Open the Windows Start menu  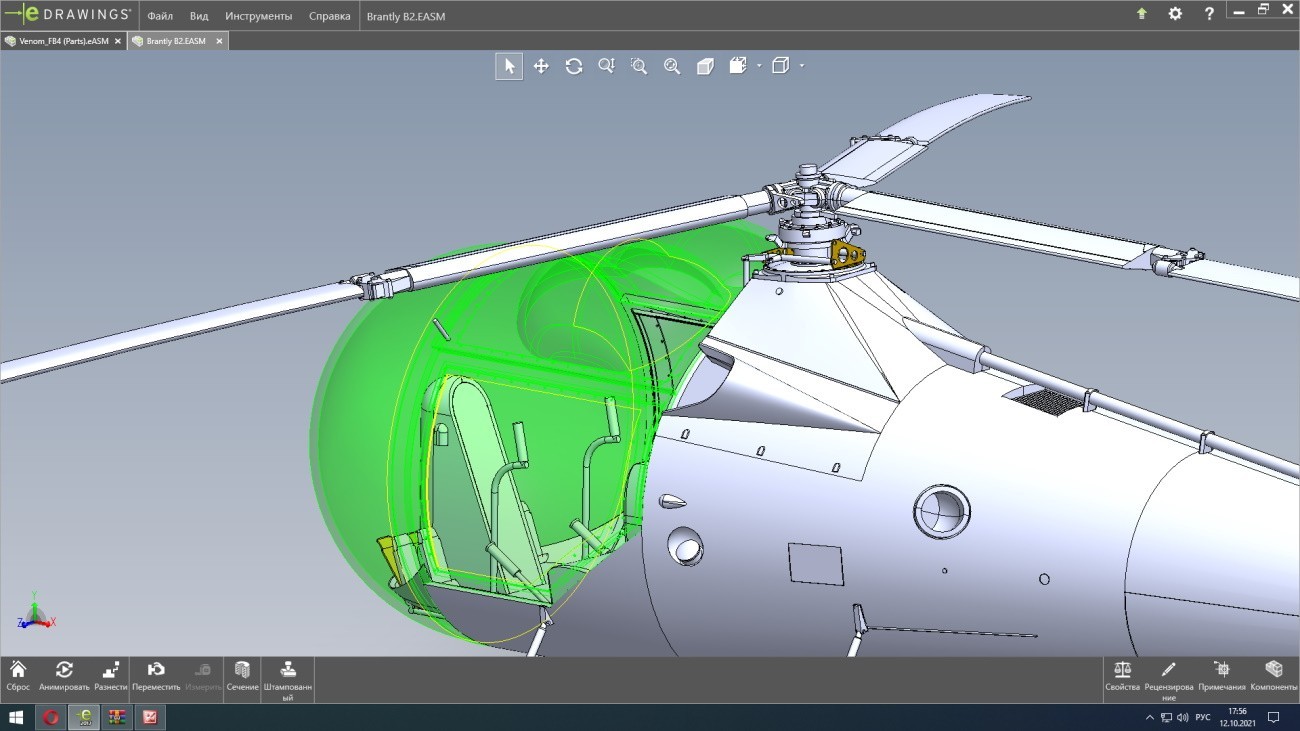[17, 717]
